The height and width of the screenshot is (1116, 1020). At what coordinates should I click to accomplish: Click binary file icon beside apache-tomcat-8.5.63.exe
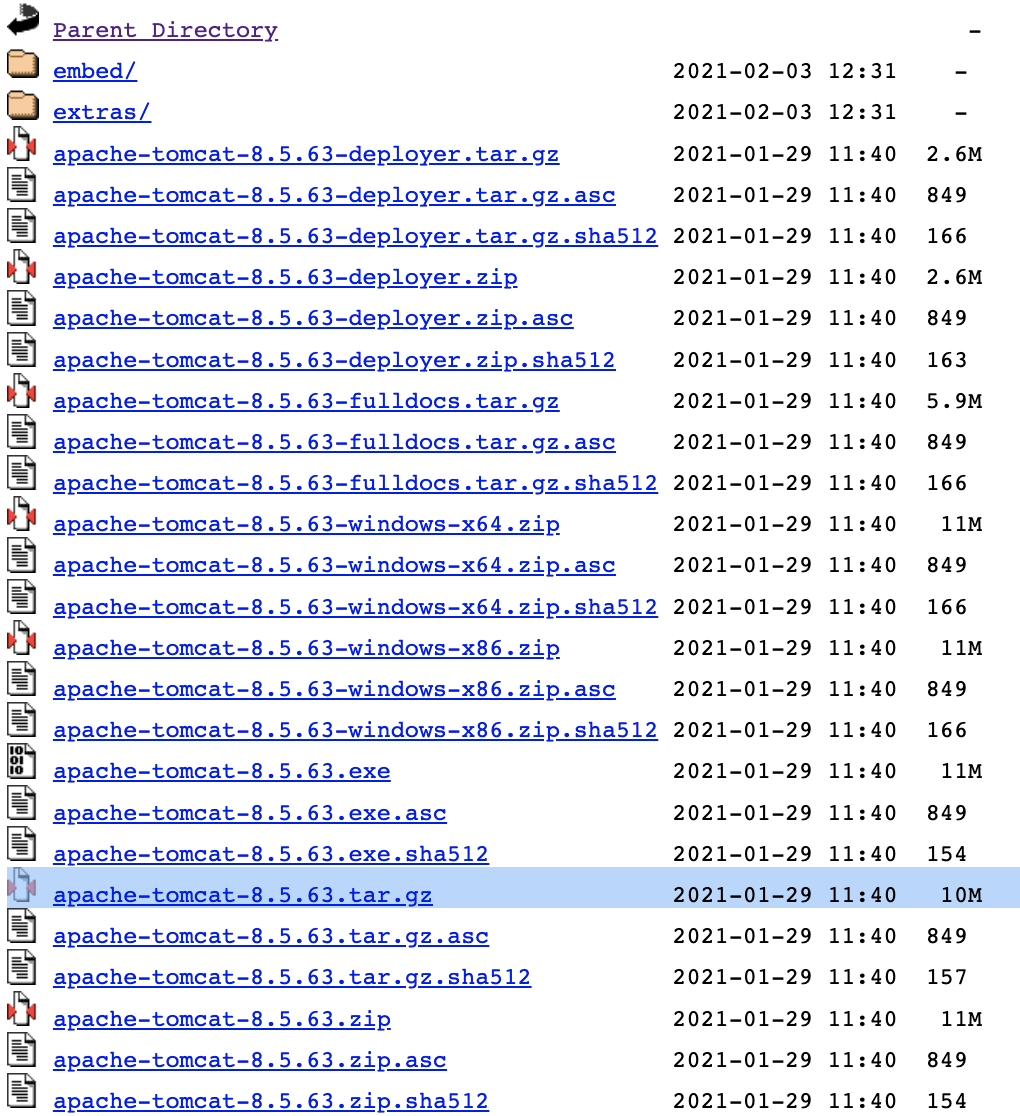(21, 762)
